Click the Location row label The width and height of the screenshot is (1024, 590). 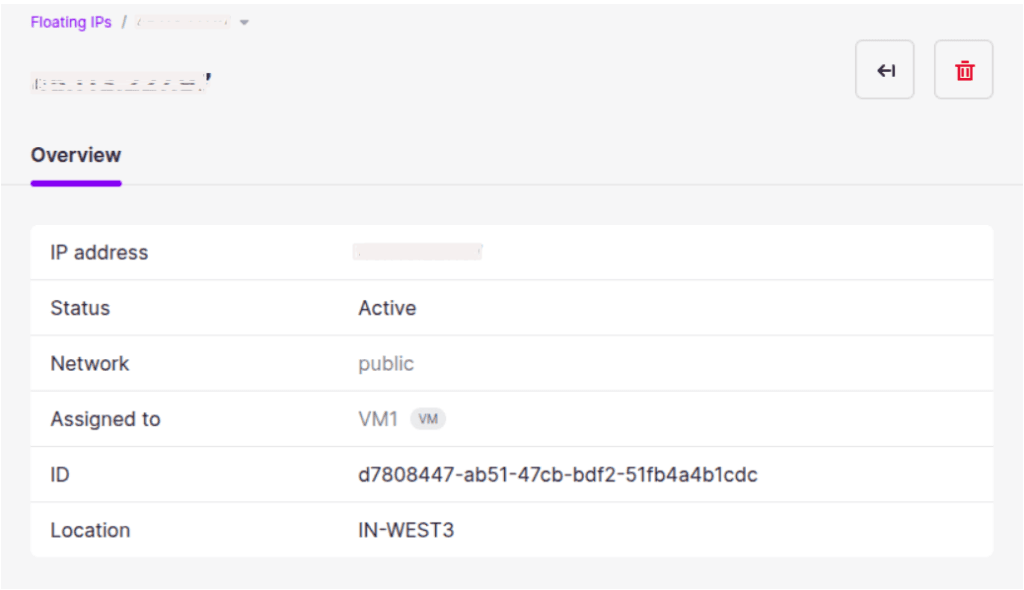tap(91, 530)
